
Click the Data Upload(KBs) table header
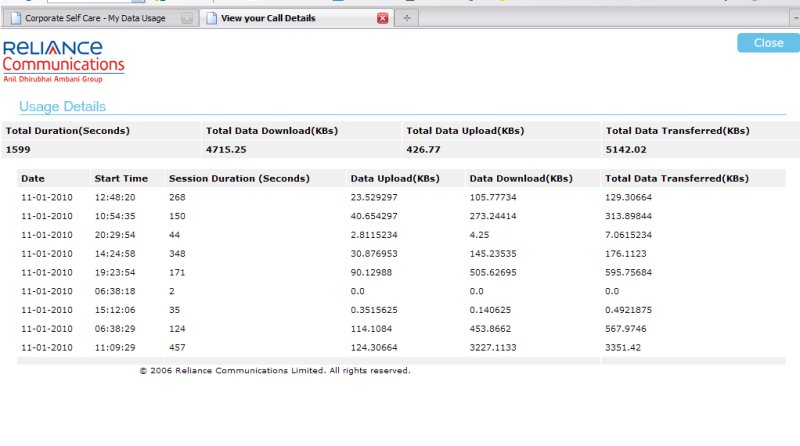pyautogui.click(x=395, y=178)
